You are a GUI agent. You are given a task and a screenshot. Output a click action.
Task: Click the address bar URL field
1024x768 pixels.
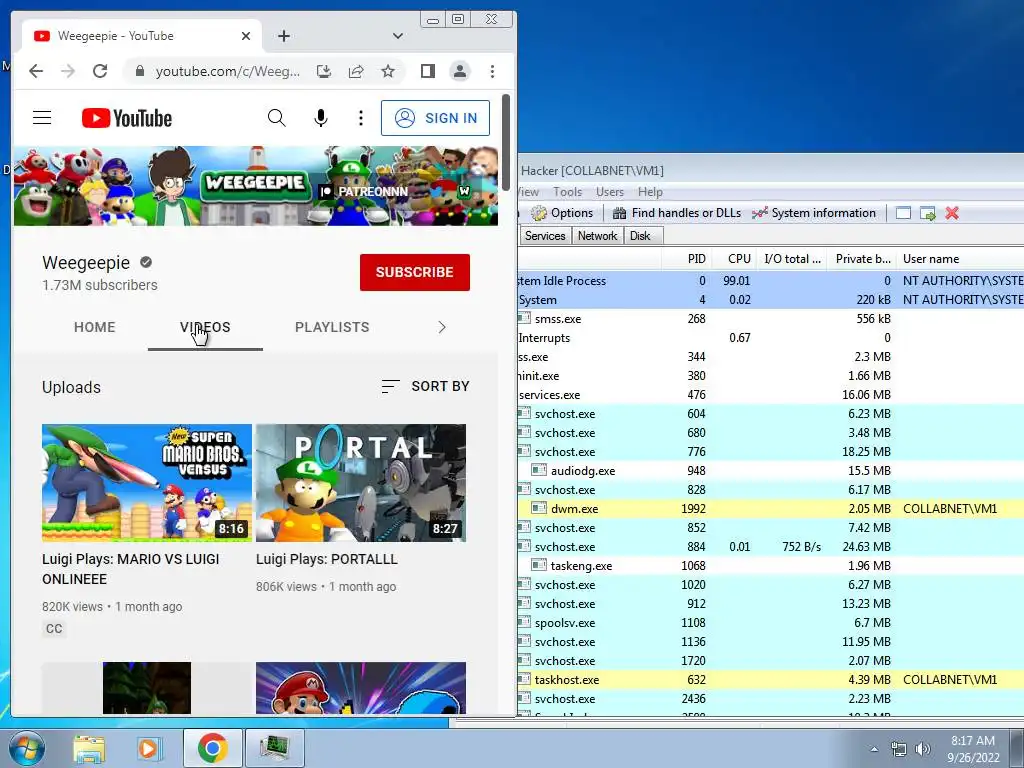(x=227, y=71)
